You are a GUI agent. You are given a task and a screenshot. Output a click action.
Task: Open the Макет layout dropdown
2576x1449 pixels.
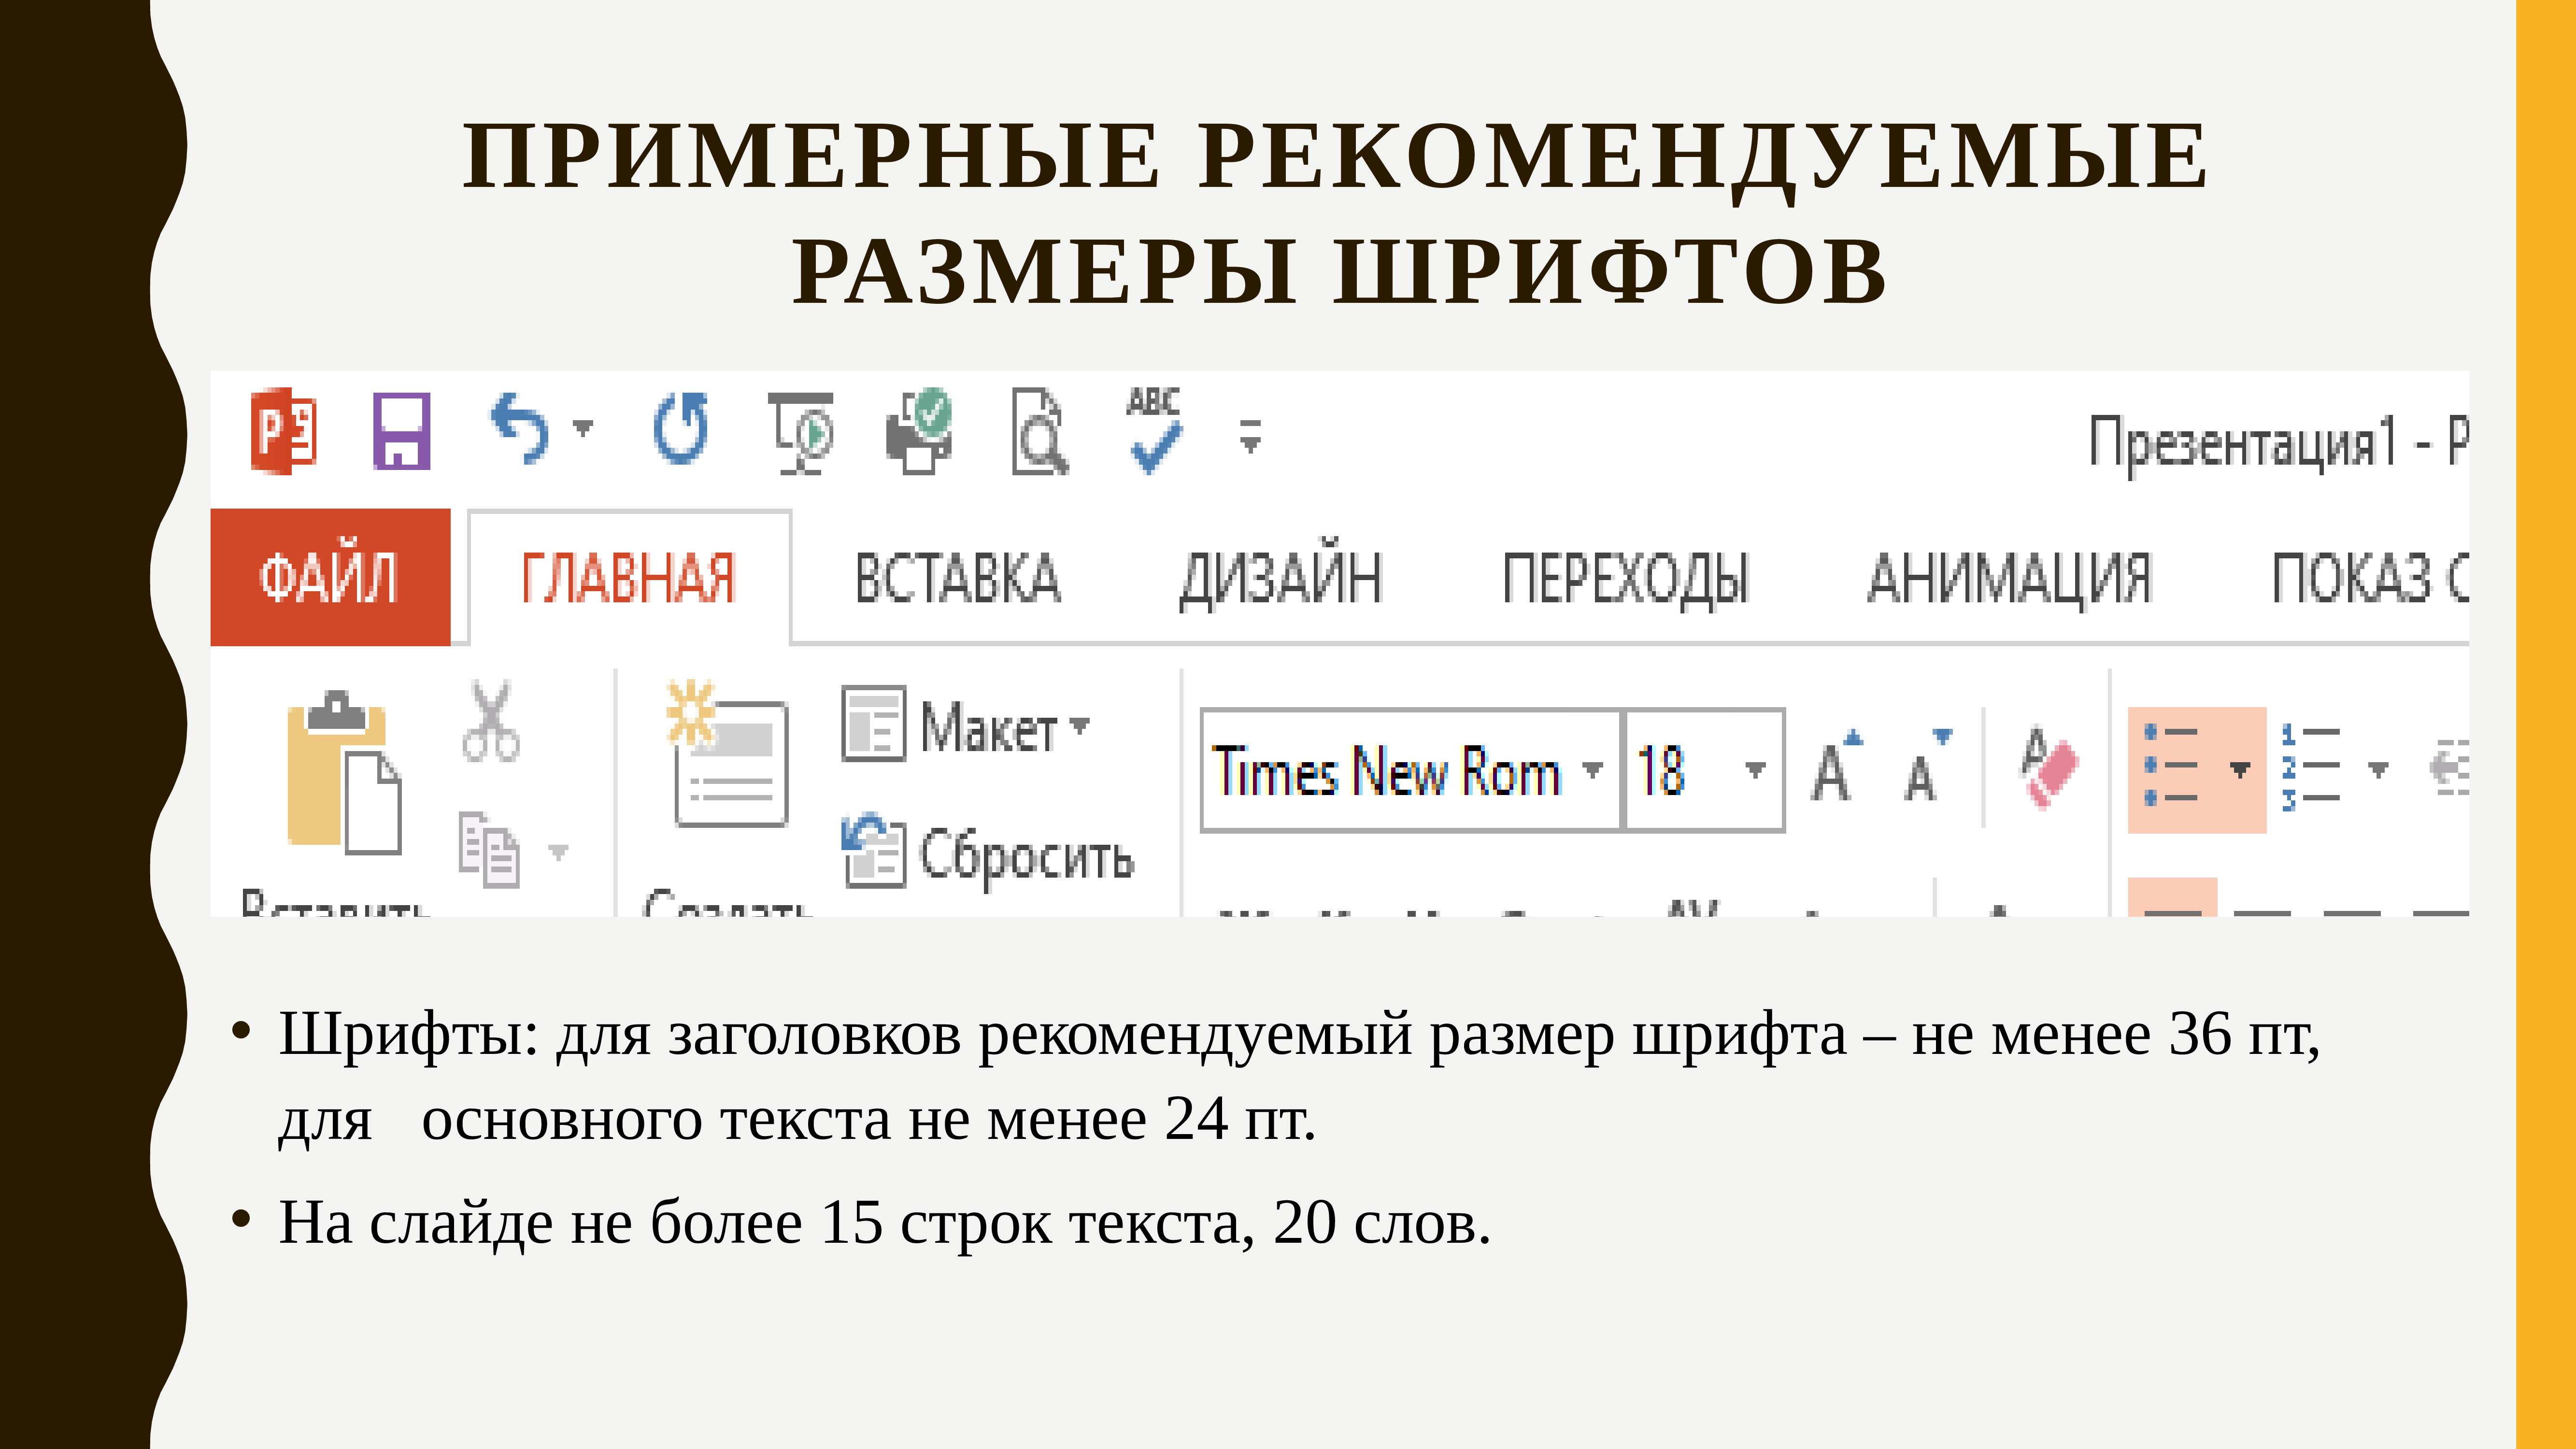pyautogui.click(x=966, y=726)
